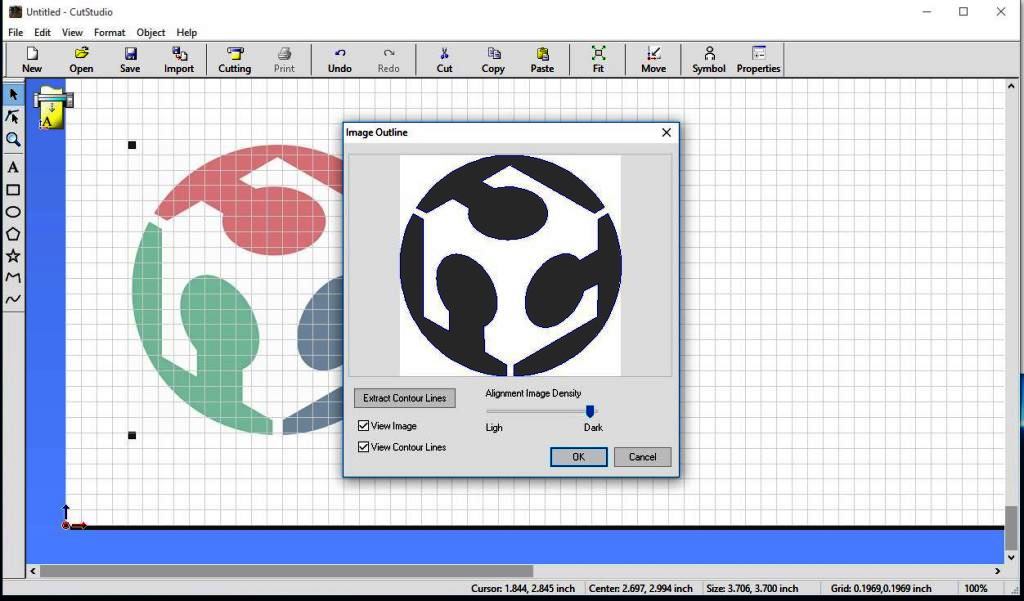Screen dimensions: 1024x601
Task: Click the top-left selection handle of logo
Action: click(132, 145)
